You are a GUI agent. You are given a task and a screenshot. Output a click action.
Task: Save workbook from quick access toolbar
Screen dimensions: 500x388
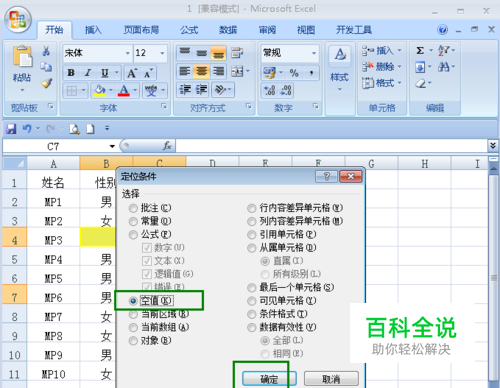(x=11, y=128)
